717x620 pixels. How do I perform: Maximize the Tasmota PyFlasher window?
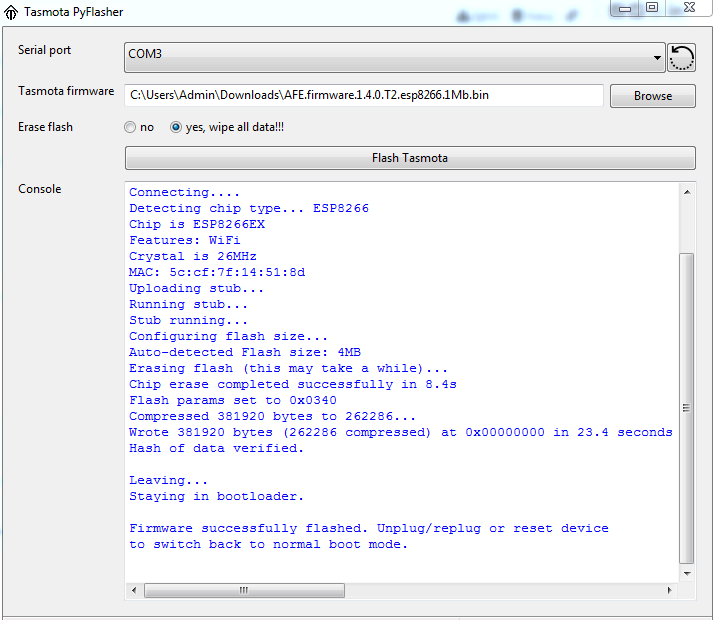tap(652, 8)
